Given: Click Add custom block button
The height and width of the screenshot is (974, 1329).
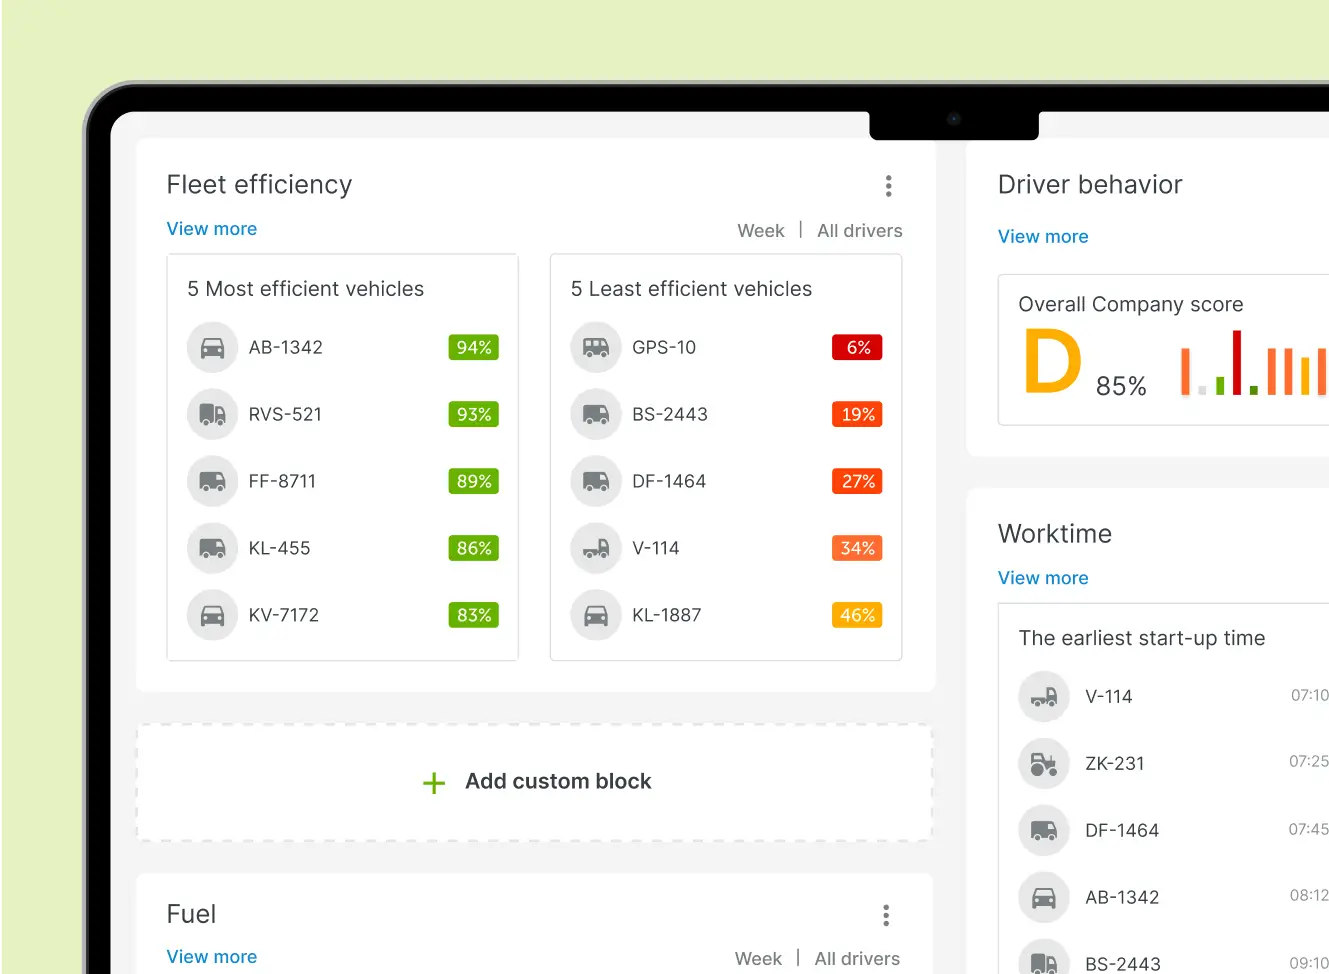Looking at the screenshot, I should 535,782.
